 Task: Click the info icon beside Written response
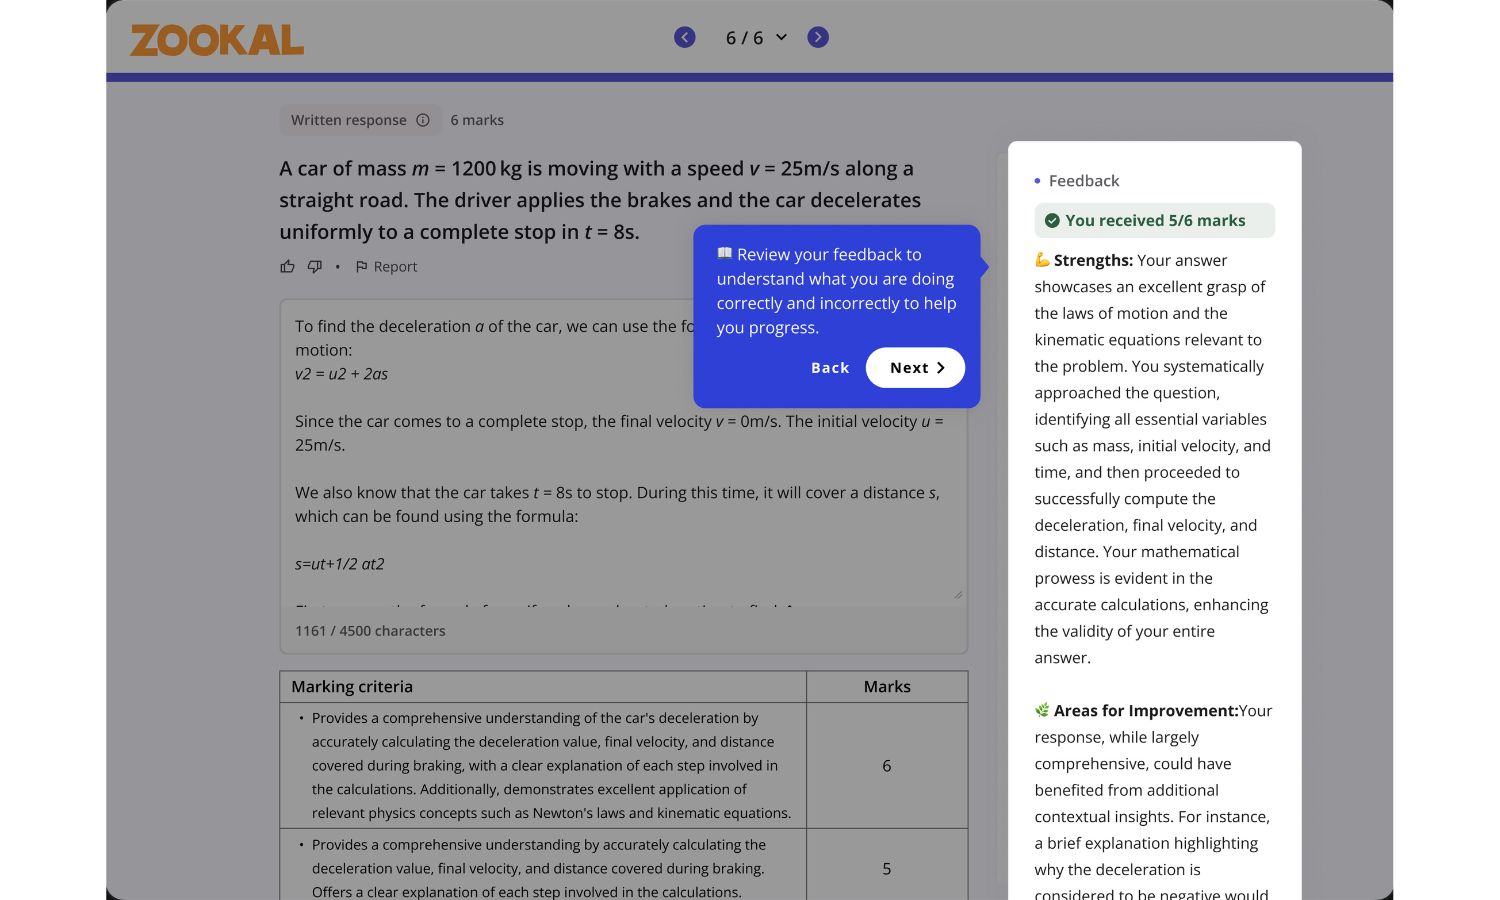(x=423, y=120)
